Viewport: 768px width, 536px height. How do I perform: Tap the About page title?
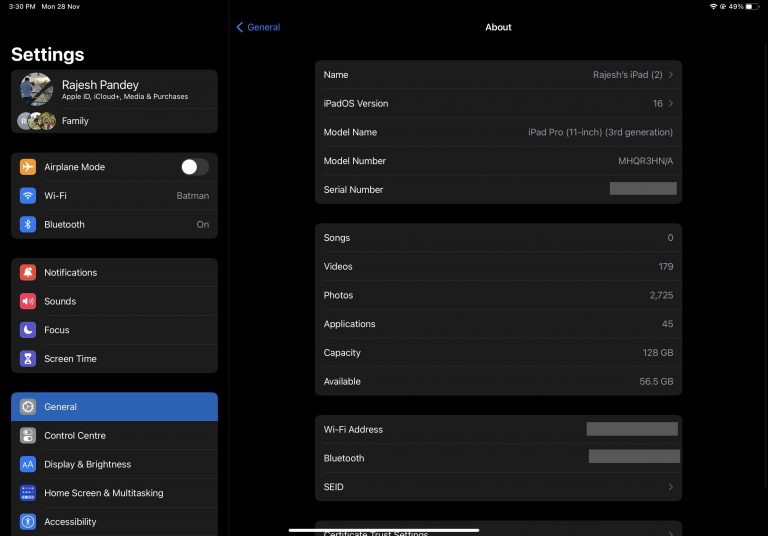498,27
